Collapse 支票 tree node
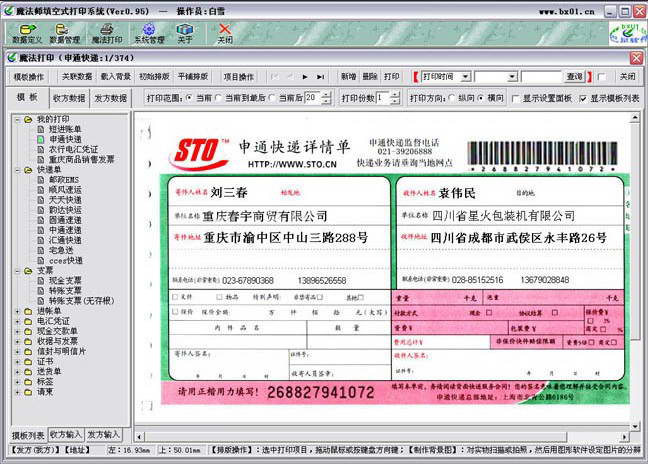The image size is (648, 464). pyautogui.click(x=17, y=271)
